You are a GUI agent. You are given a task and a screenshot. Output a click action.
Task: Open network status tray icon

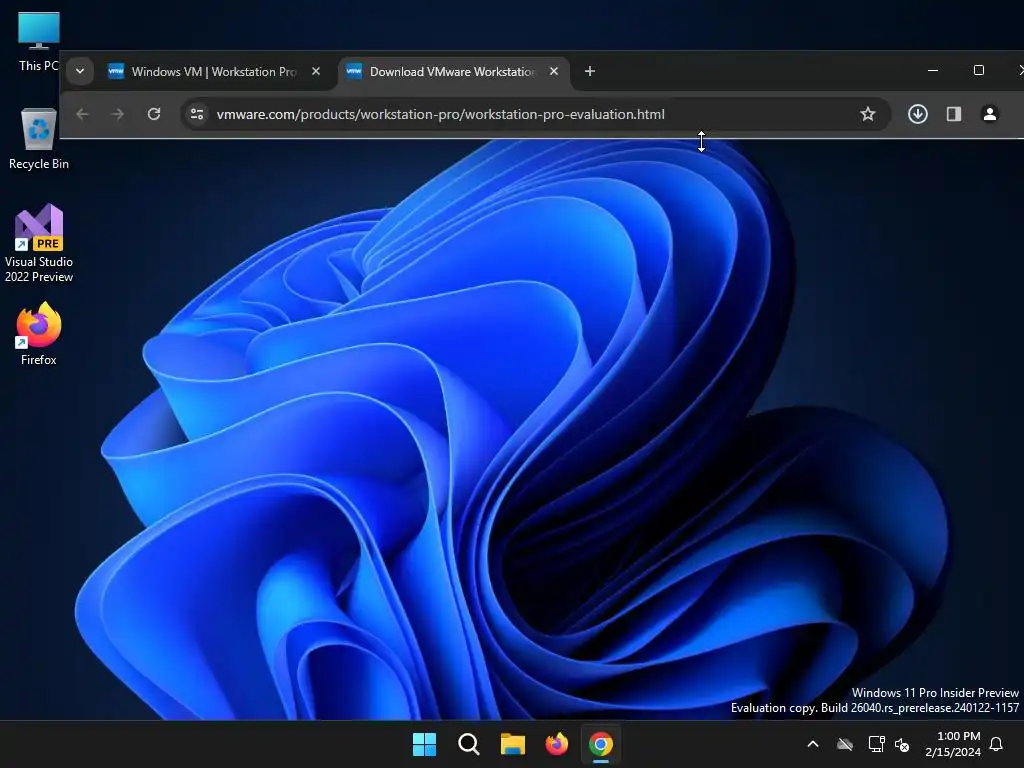coord(876,744)
